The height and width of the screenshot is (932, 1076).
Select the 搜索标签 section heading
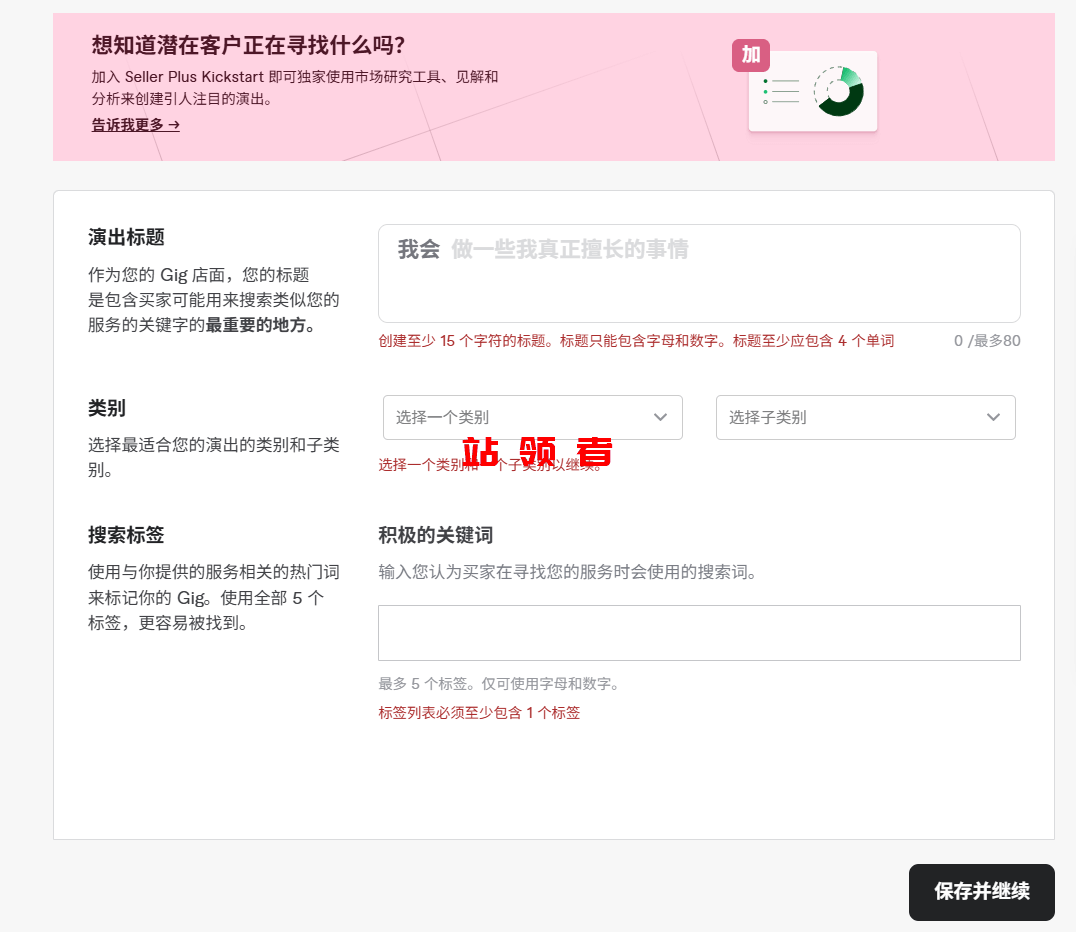click(x=126, y=535)
